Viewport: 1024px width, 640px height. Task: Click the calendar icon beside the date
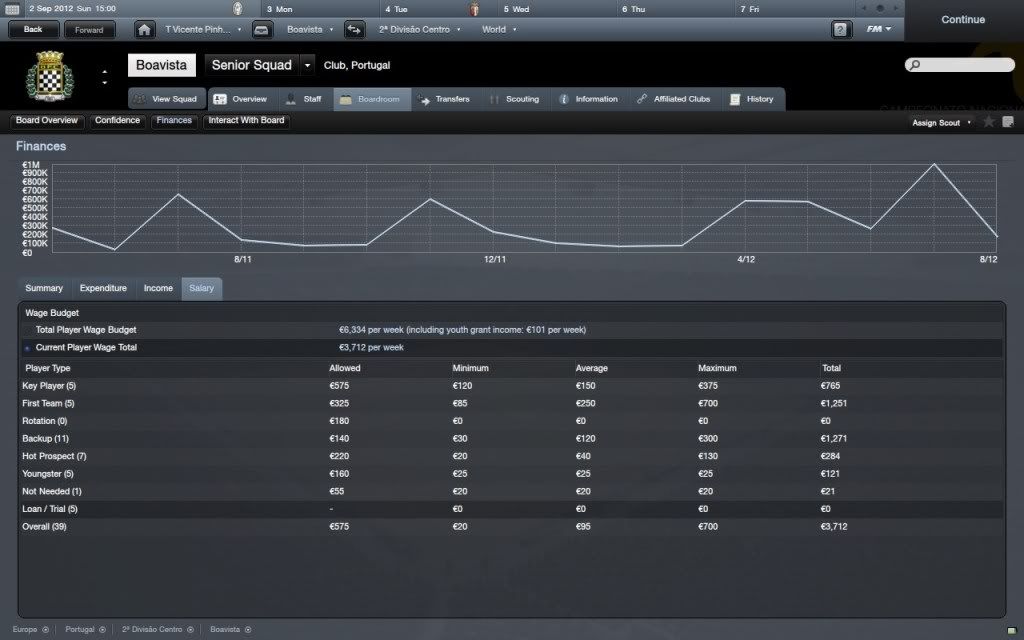[13, 9]
